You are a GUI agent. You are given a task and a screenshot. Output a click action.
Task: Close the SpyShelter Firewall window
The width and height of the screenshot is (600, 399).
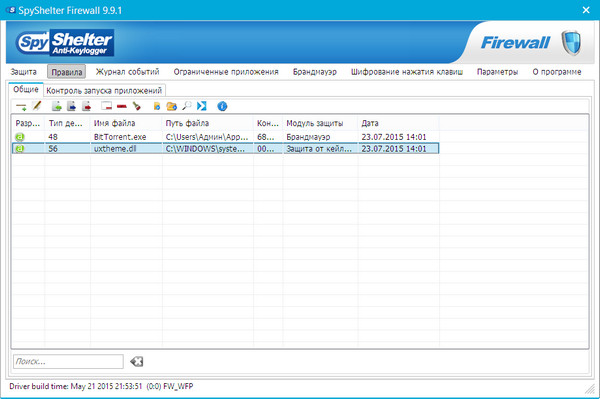[x=586, y=10]
